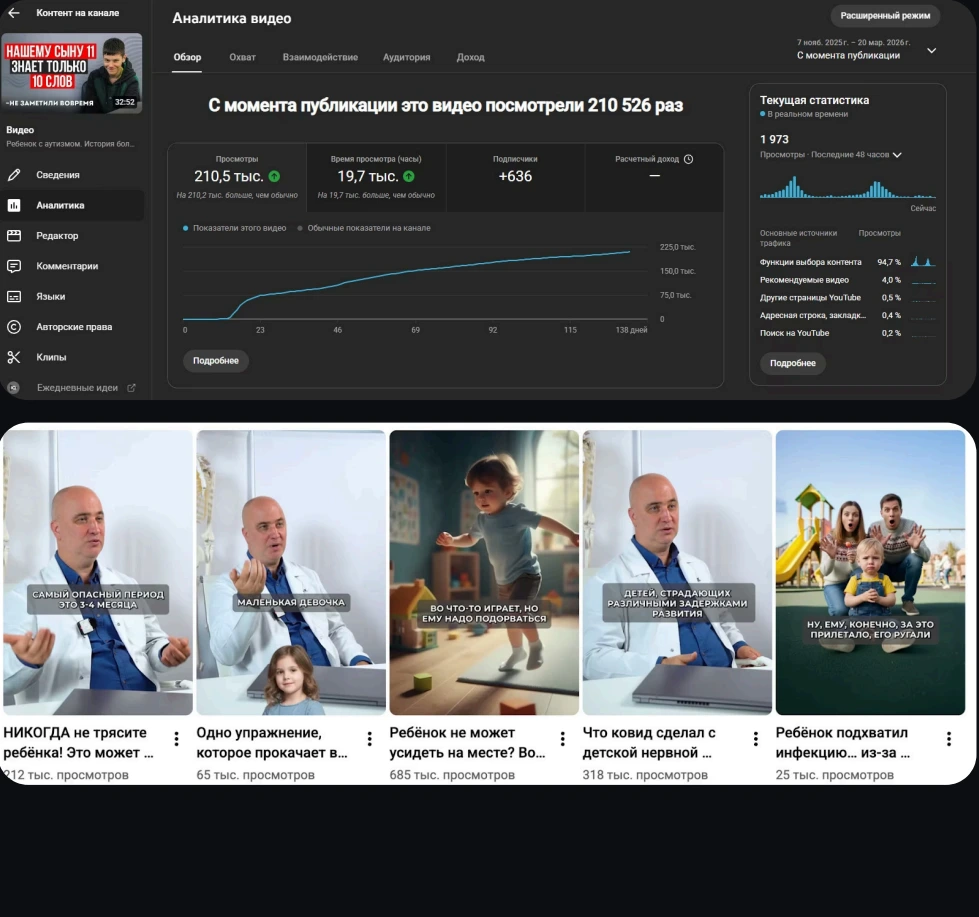979x917 pixels.
Task: Click the Расширенный режим button
Action: 885,16
